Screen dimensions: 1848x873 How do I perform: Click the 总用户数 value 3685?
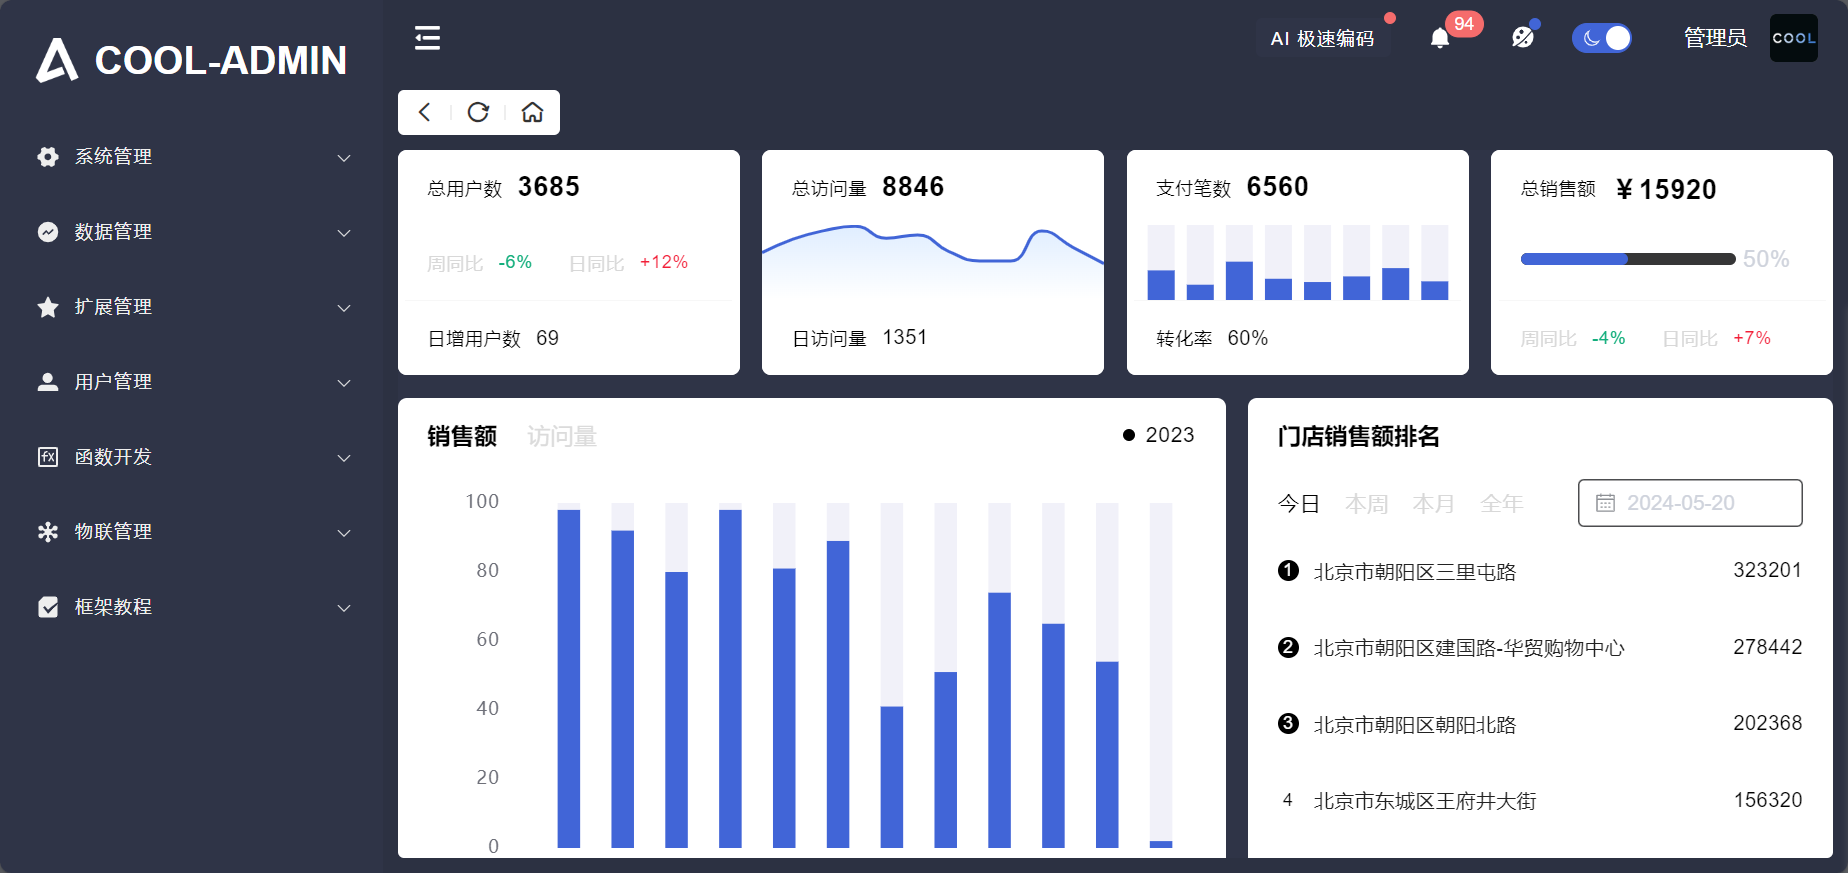[549, 187]
